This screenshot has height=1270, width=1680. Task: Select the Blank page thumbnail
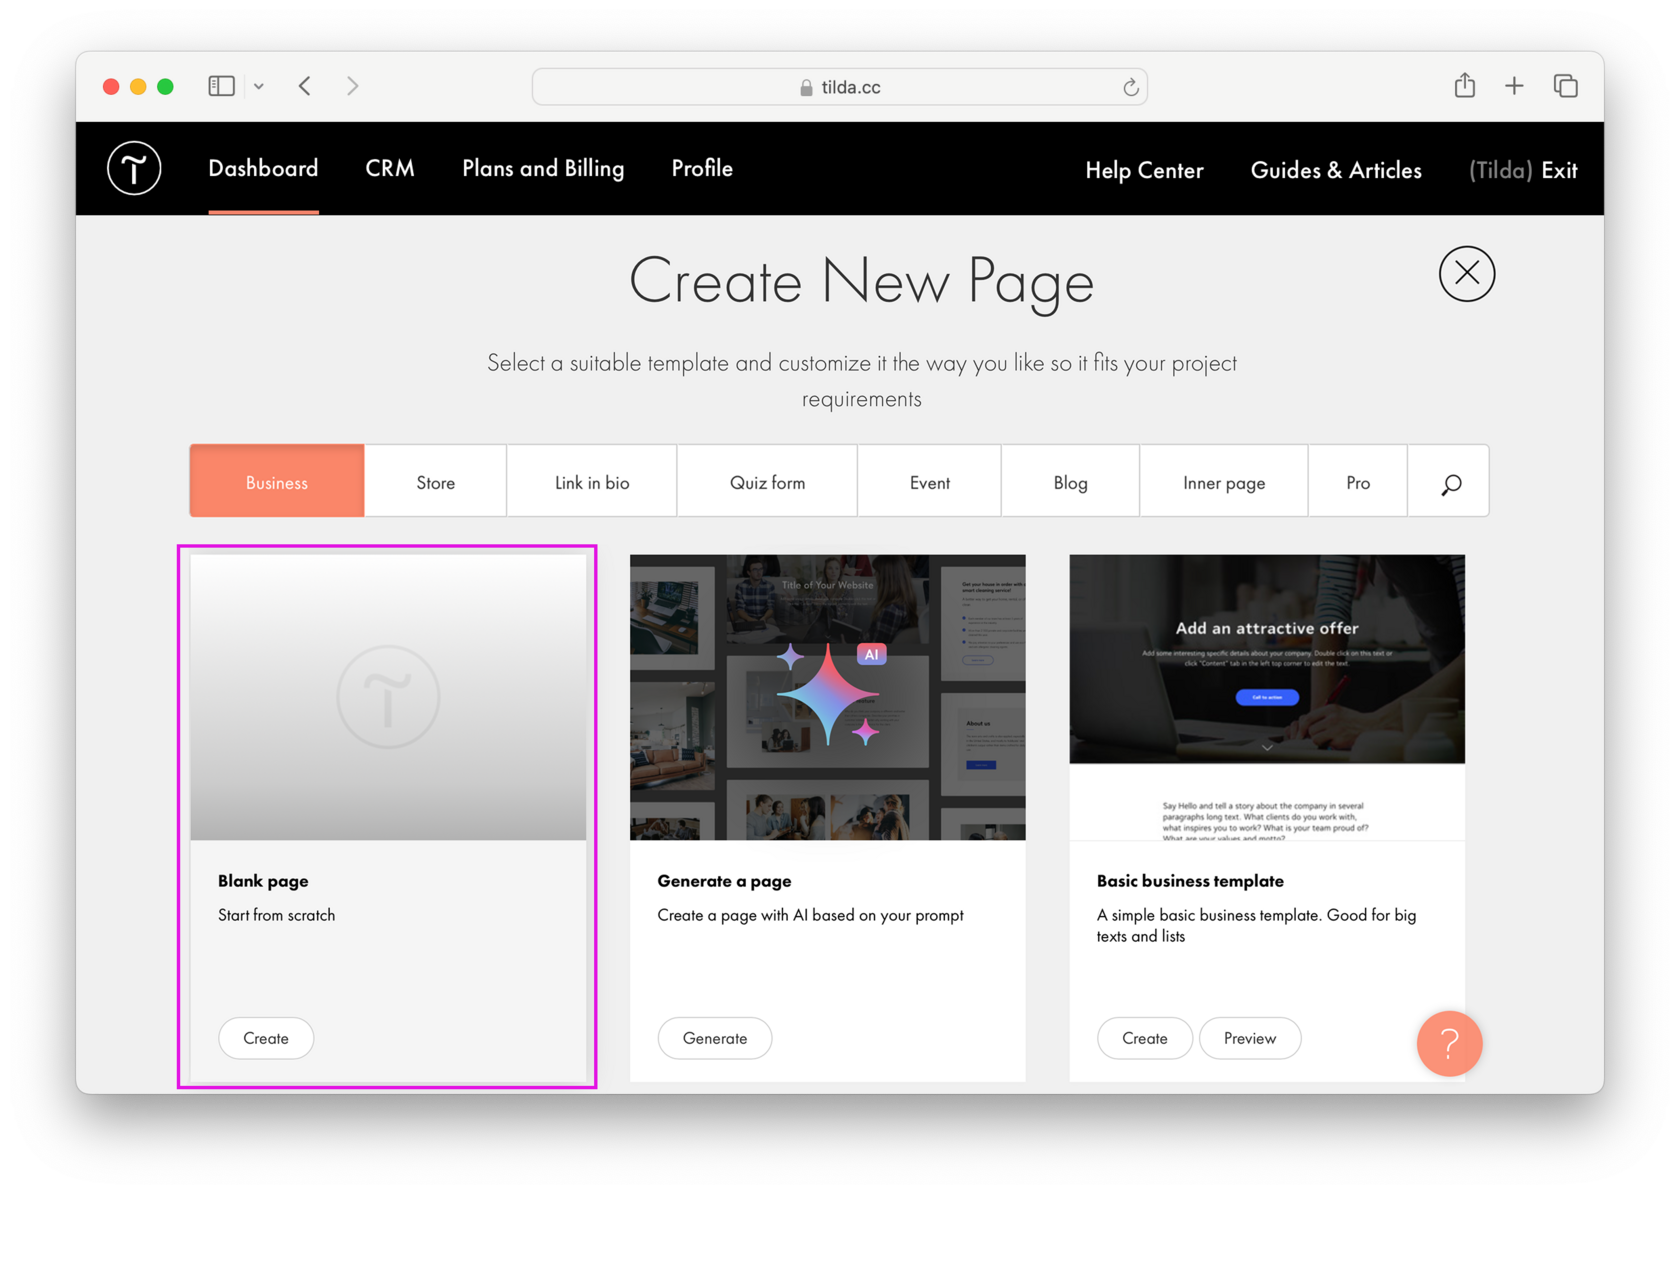point(388,697)
